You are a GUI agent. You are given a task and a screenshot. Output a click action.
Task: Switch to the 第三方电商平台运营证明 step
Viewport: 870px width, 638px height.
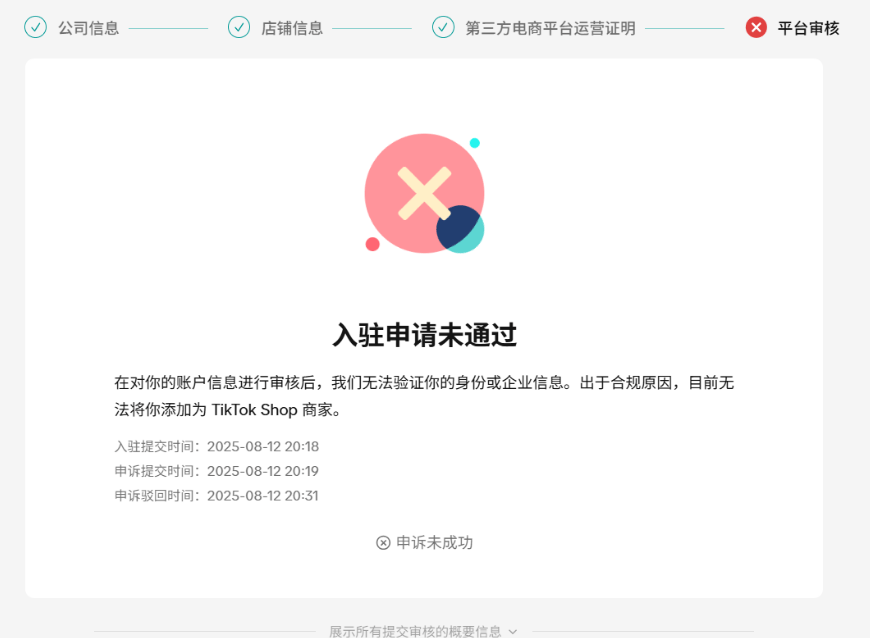pos(550,28)
